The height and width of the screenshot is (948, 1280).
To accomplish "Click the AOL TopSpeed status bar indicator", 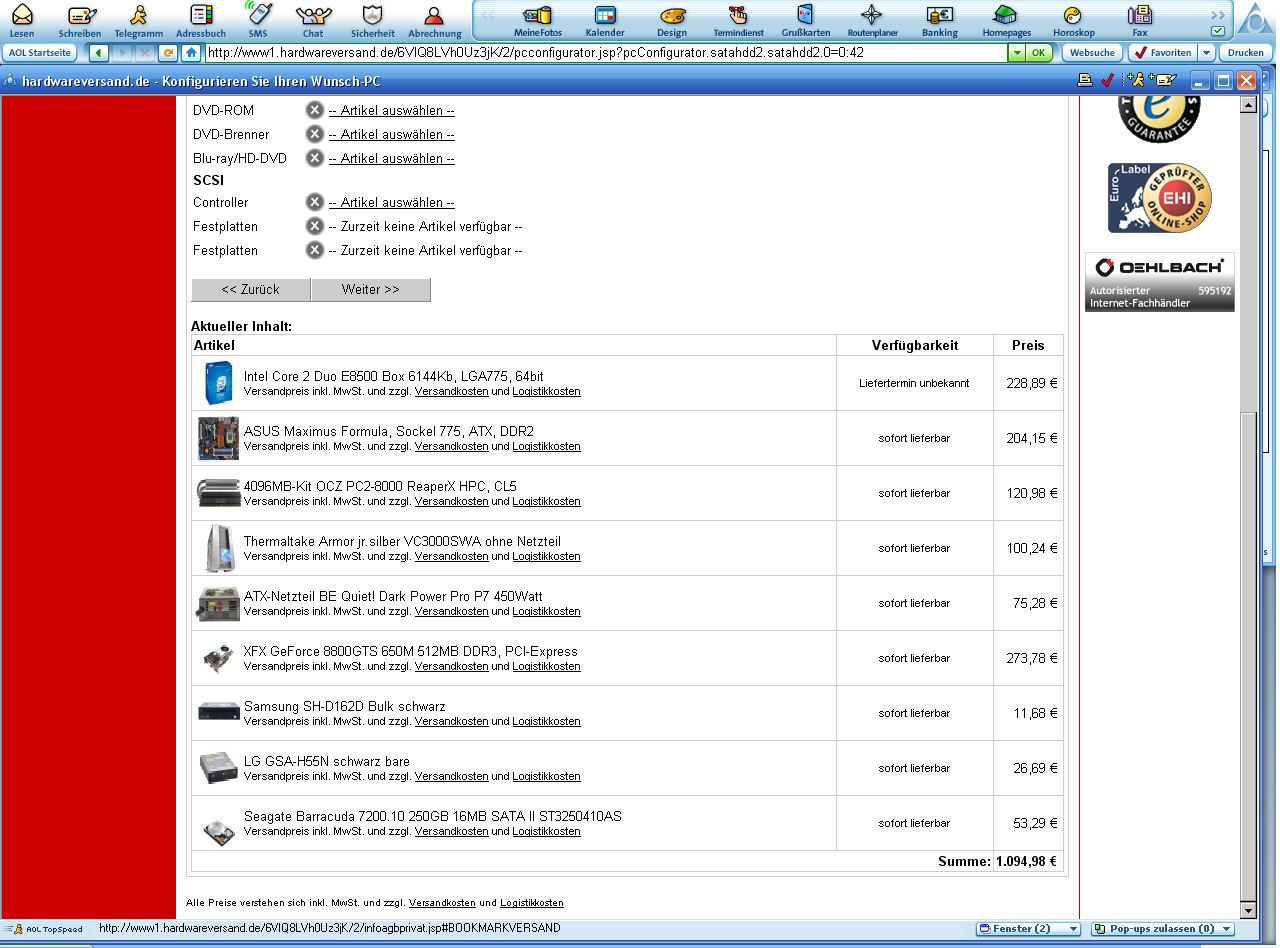I will 46,929.
